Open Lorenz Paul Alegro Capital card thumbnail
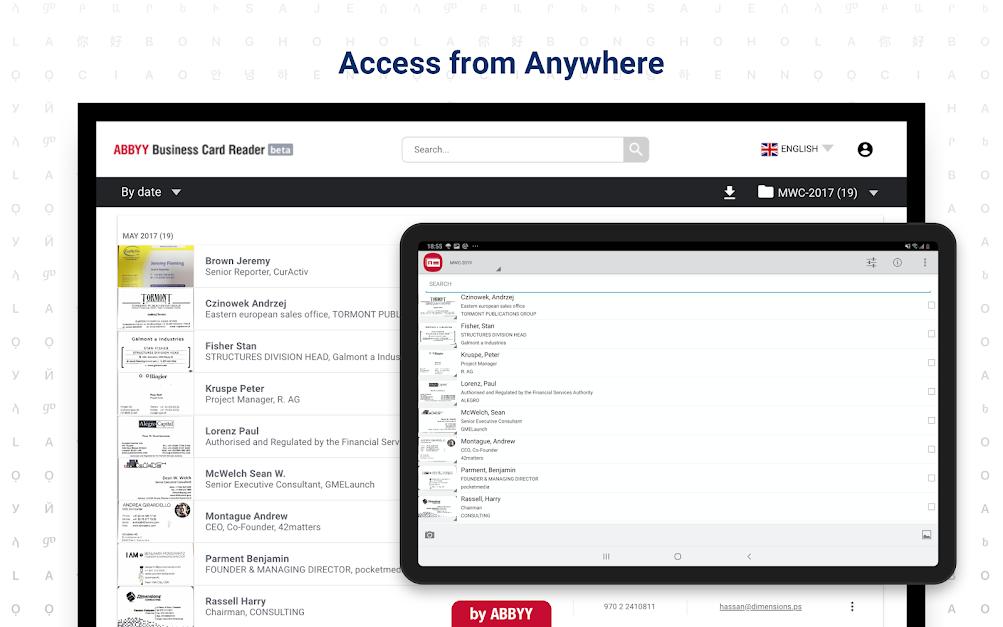Viewport: 1003px width, 627px height. click(155, 436)
